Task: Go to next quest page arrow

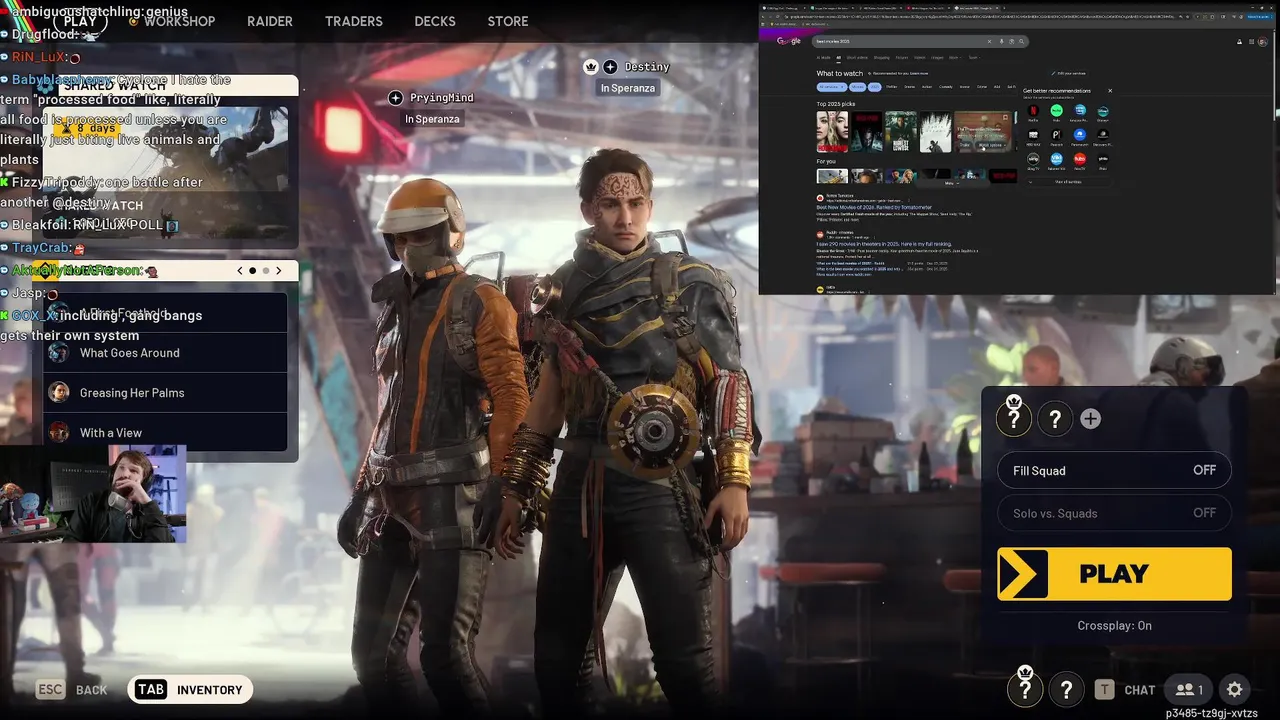Action: [279, 271]
